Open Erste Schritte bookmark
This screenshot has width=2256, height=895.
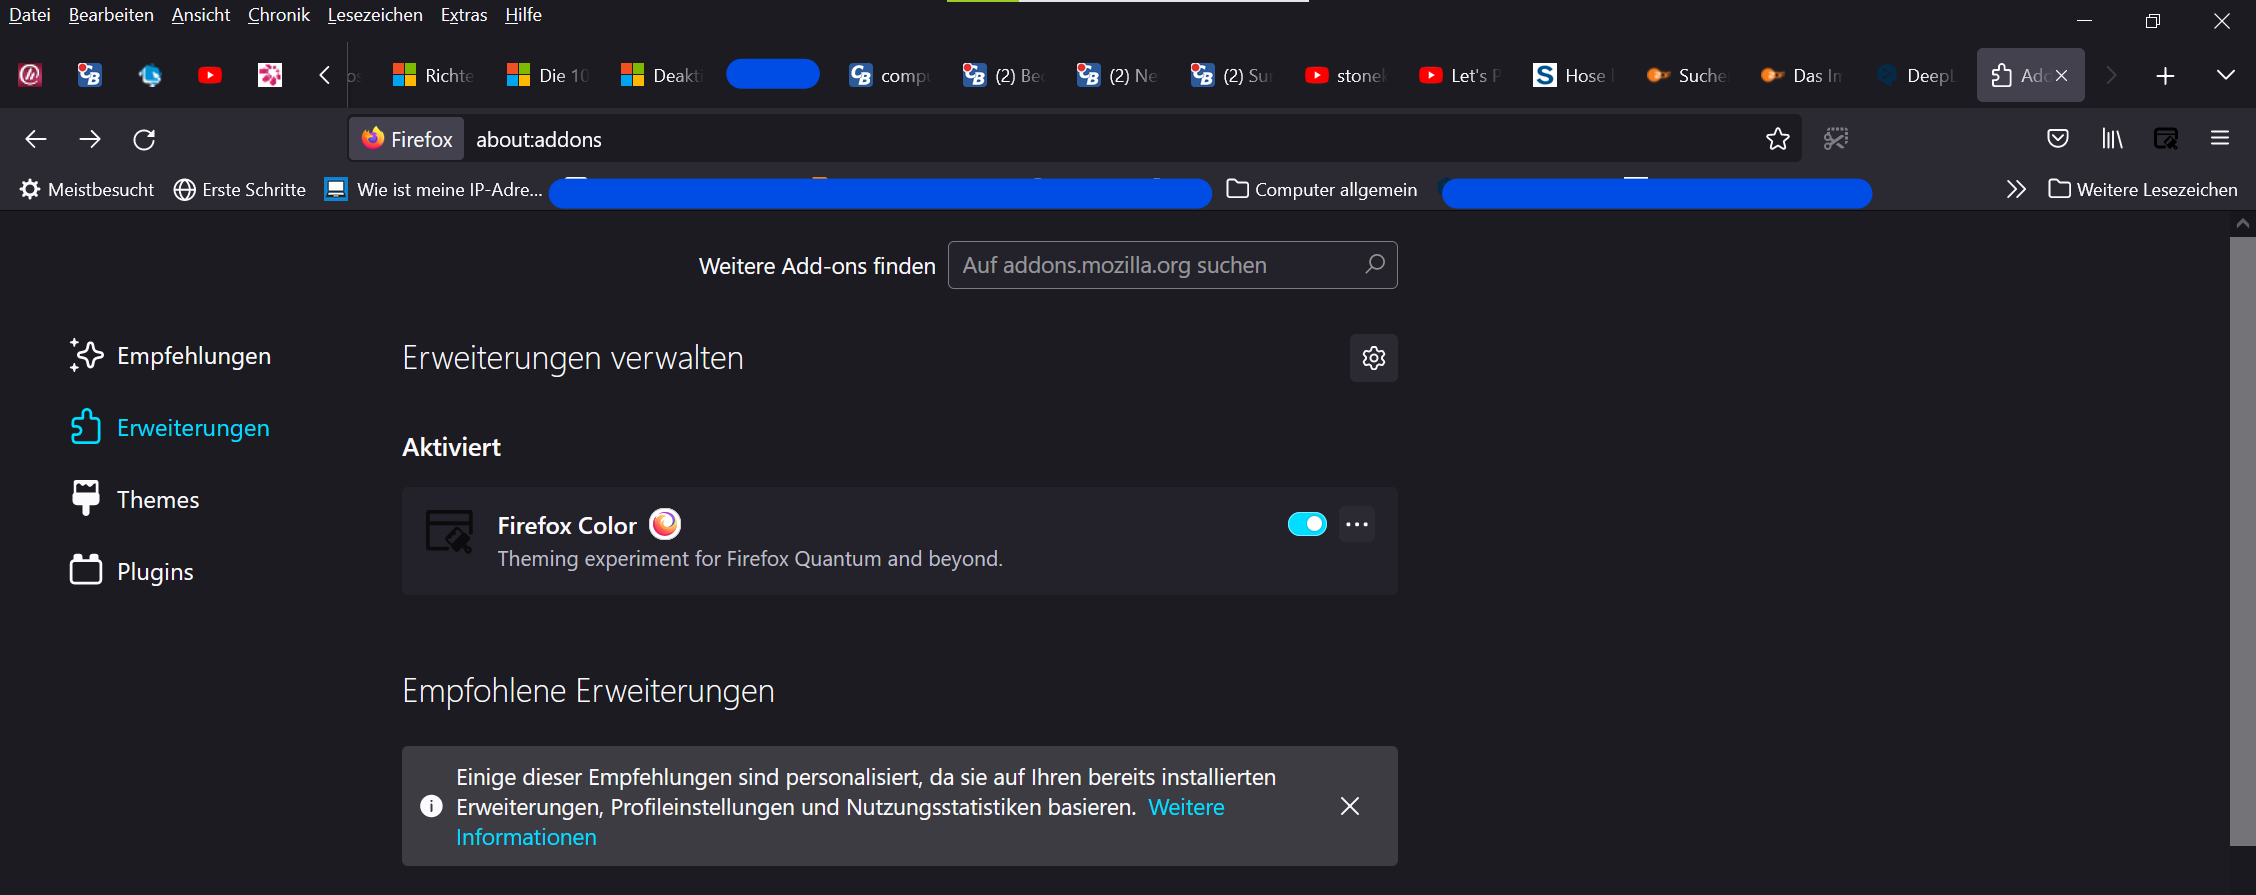[x=240, y=189]
